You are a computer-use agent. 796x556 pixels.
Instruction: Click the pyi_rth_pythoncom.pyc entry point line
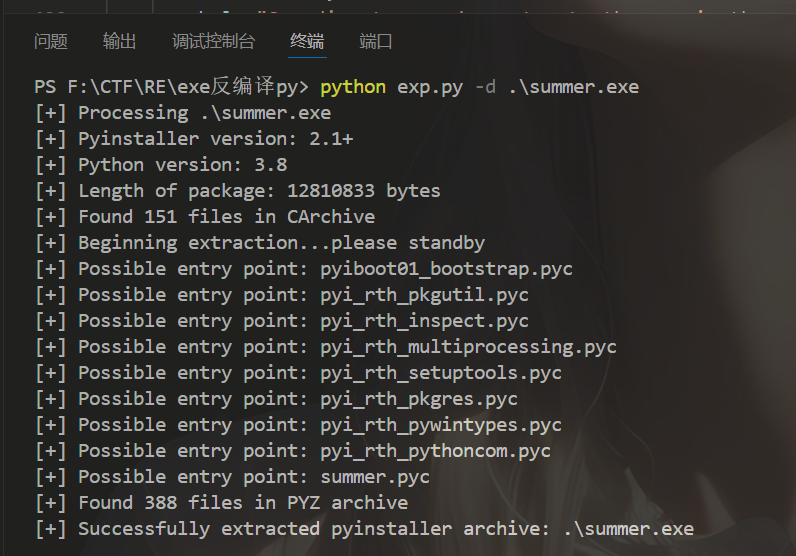[292, 451]
